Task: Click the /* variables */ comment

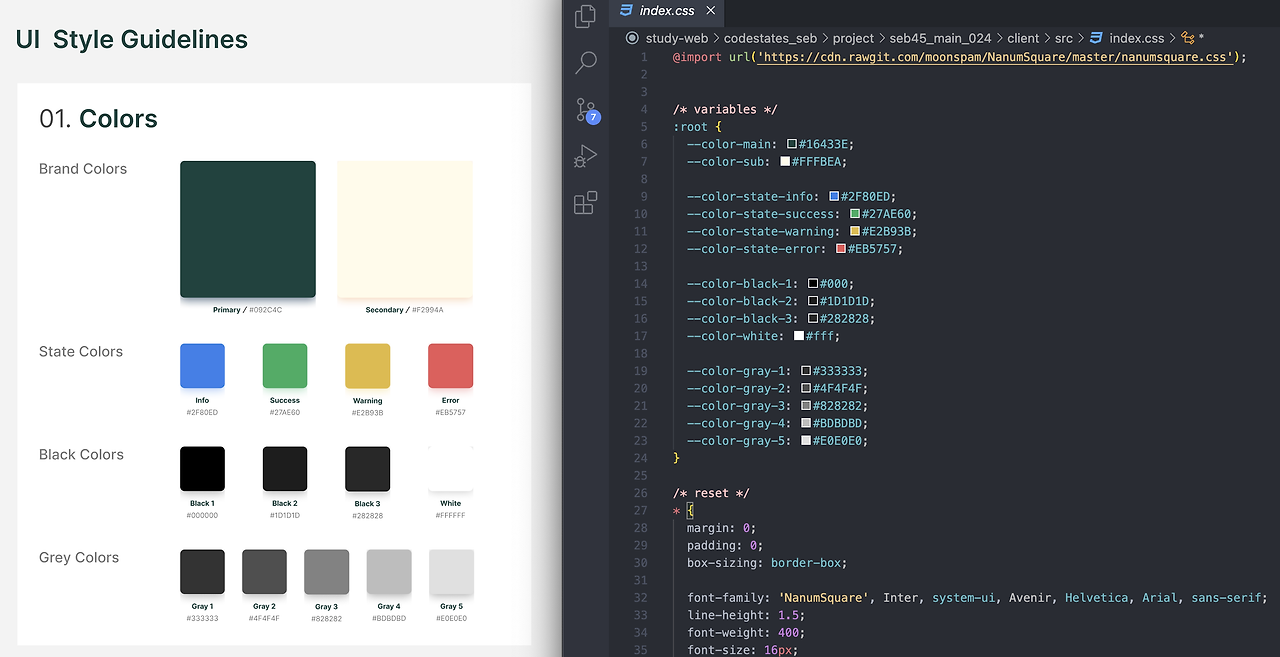Action: click(725, 109)
